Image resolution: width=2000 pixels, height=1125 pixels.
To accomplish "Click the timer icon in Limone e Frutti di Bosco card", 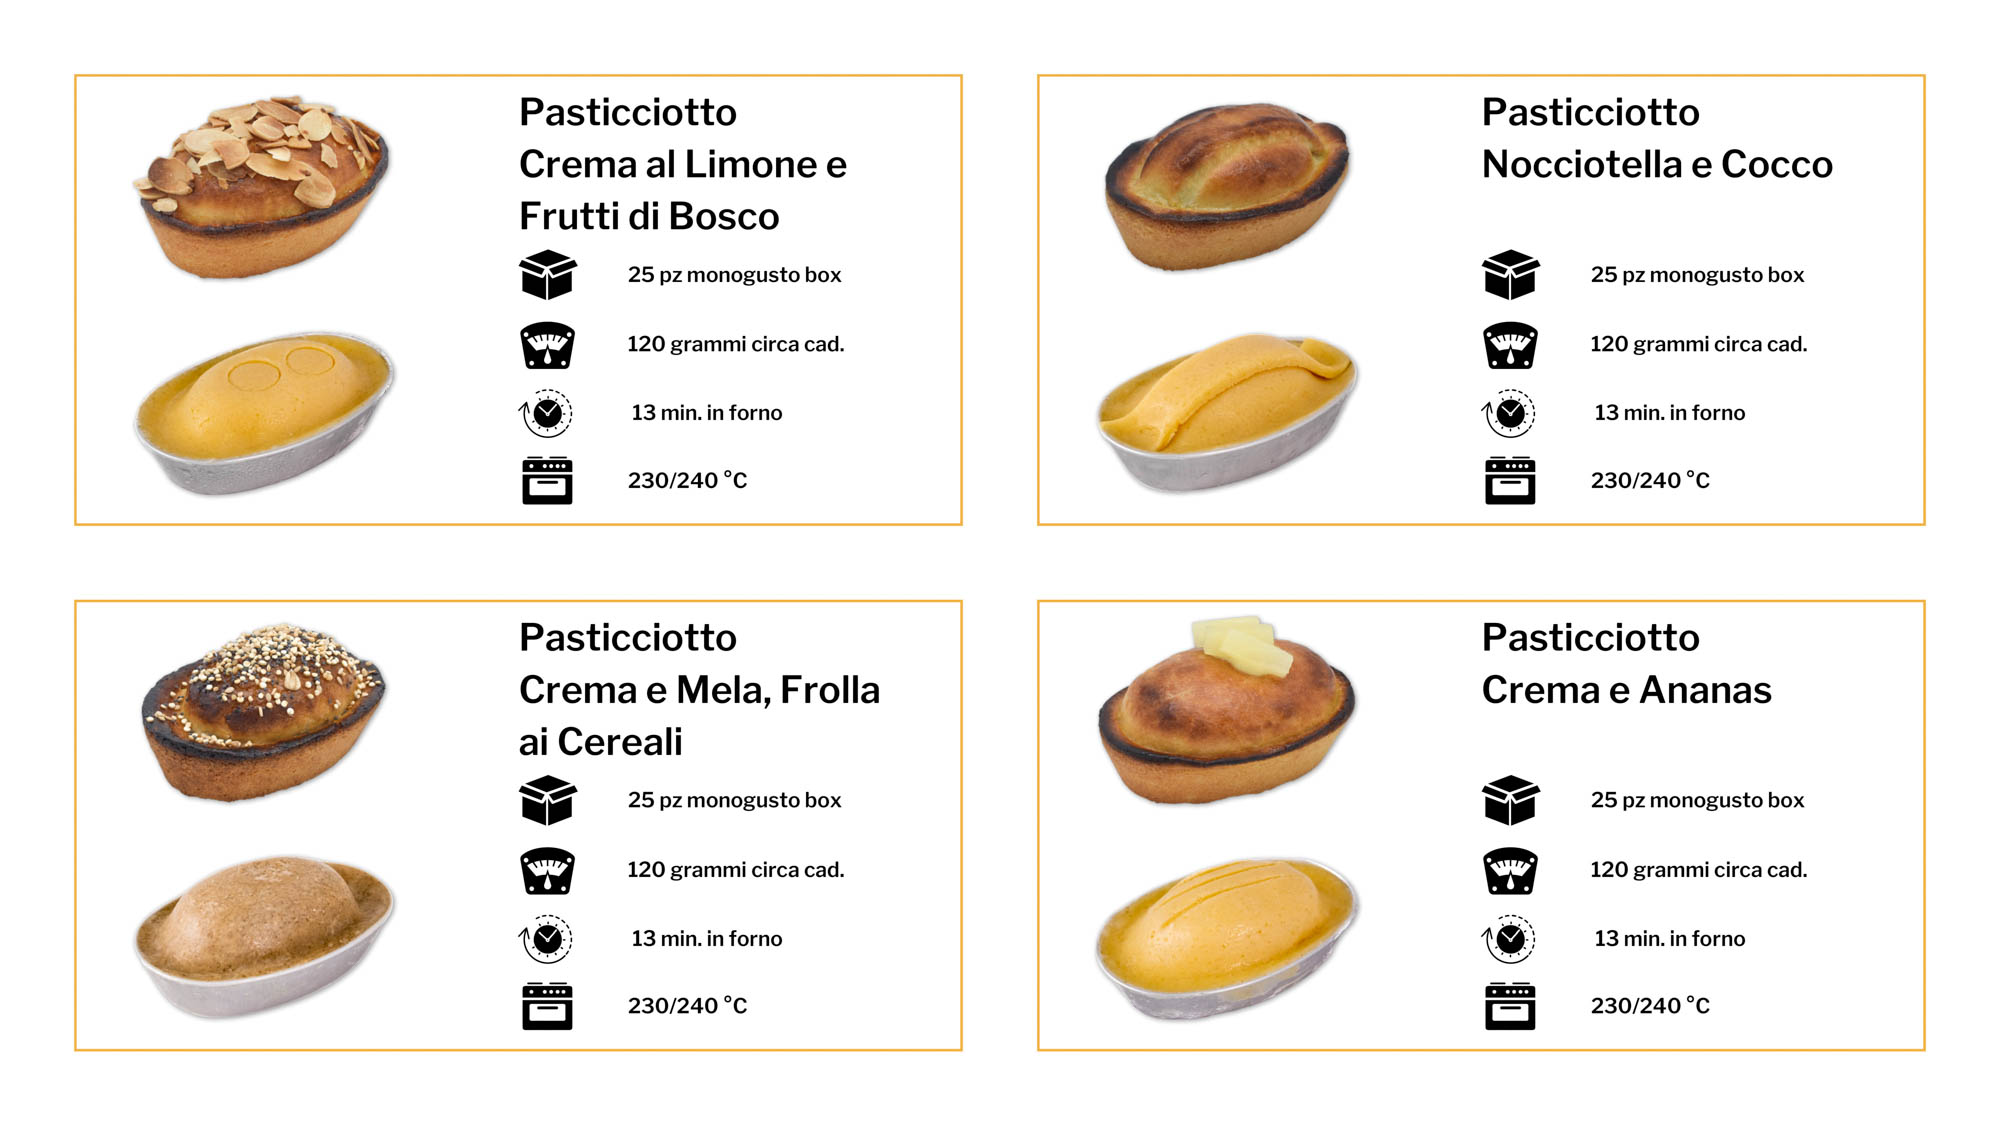I will click(x=547, y=413).
